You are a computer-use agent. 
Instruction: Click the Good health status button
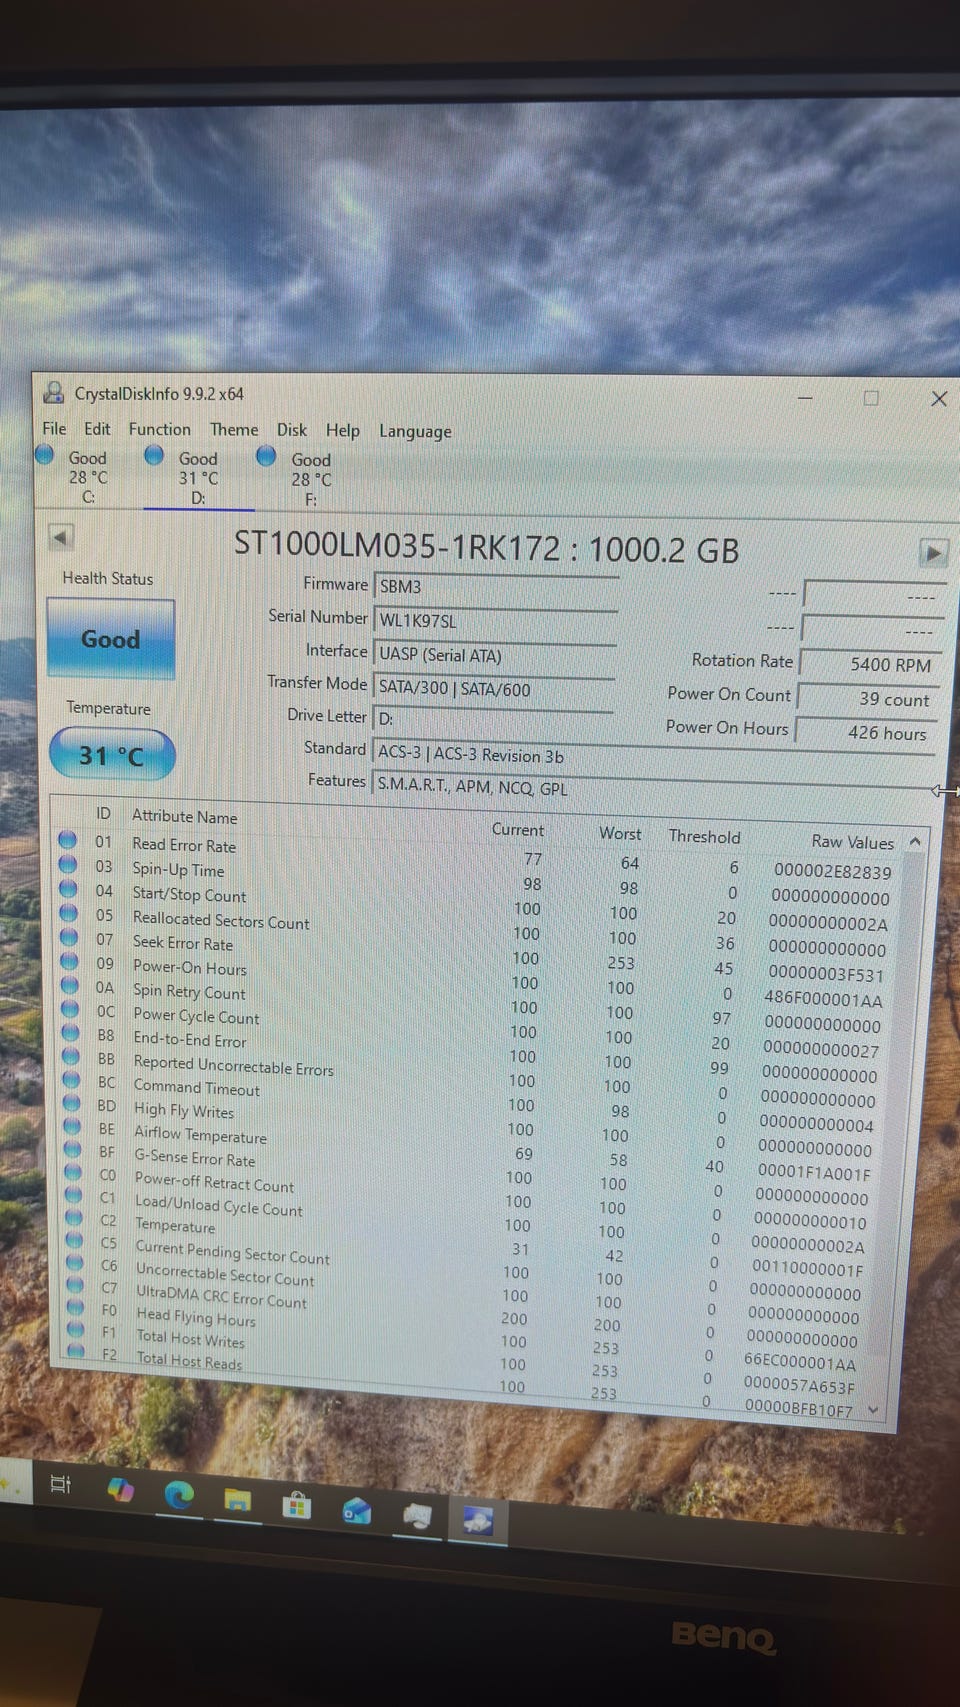(x=110, y=639)
